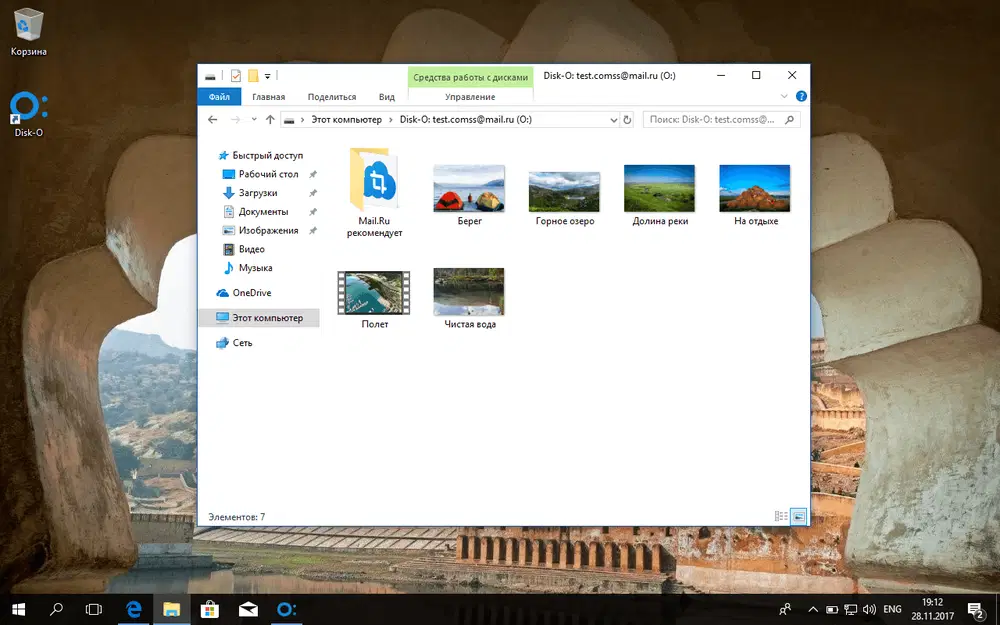Select OneDrive in navigation pane
Screen dimensions: 1000x625
244,293
